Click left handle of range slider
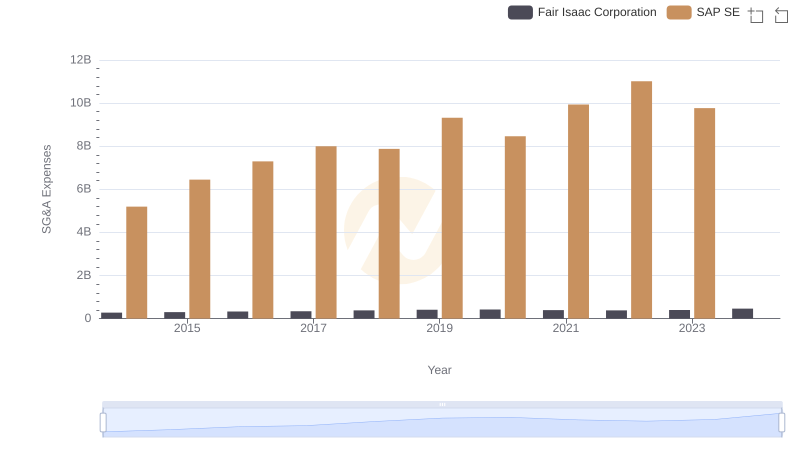 (103, 423)
